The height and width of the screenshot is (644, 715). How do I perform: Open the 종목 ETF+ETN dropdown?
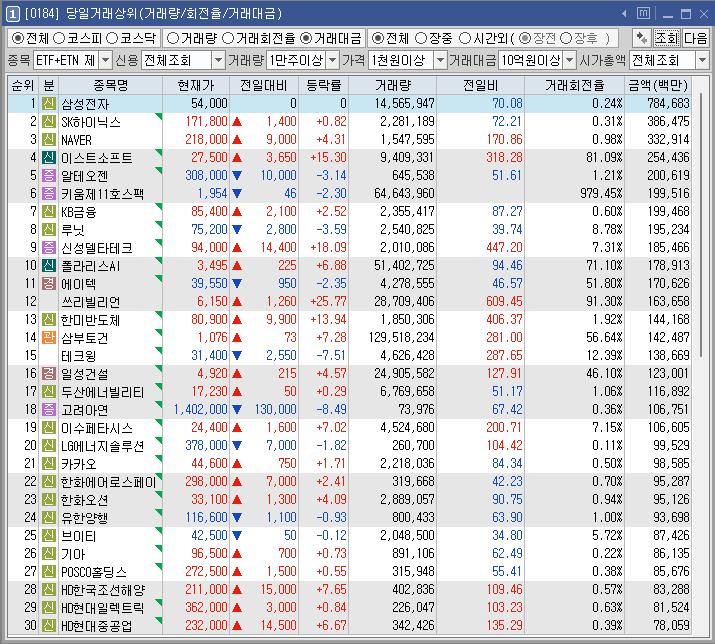point(106,60)
